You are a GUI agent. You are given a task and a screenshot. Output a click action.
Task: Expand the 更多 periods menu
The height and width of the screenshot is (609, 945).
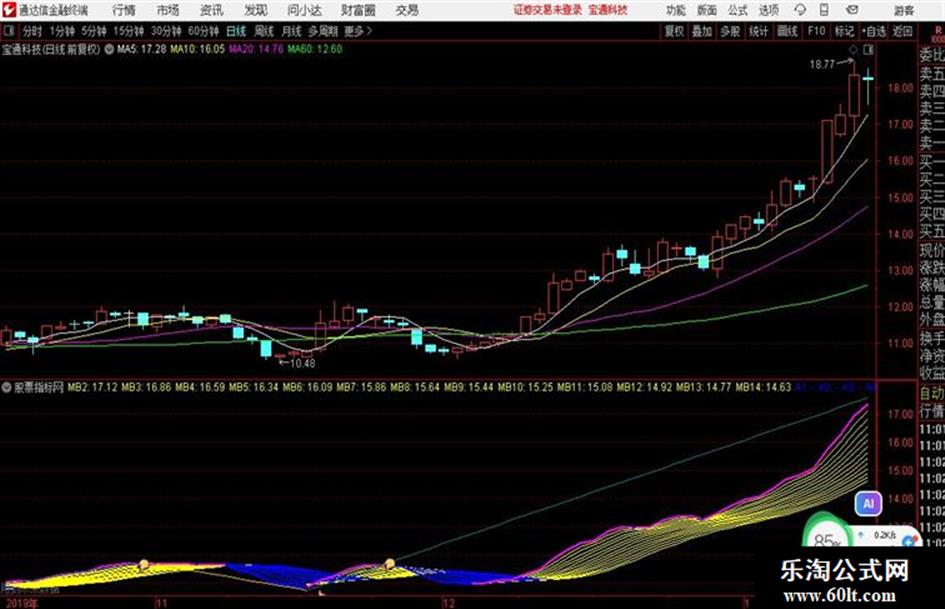(358, 31)
